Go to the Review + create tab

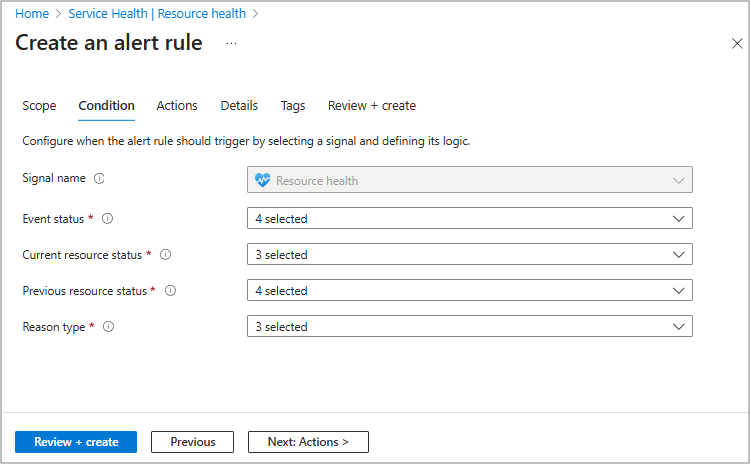pos(371,106)
